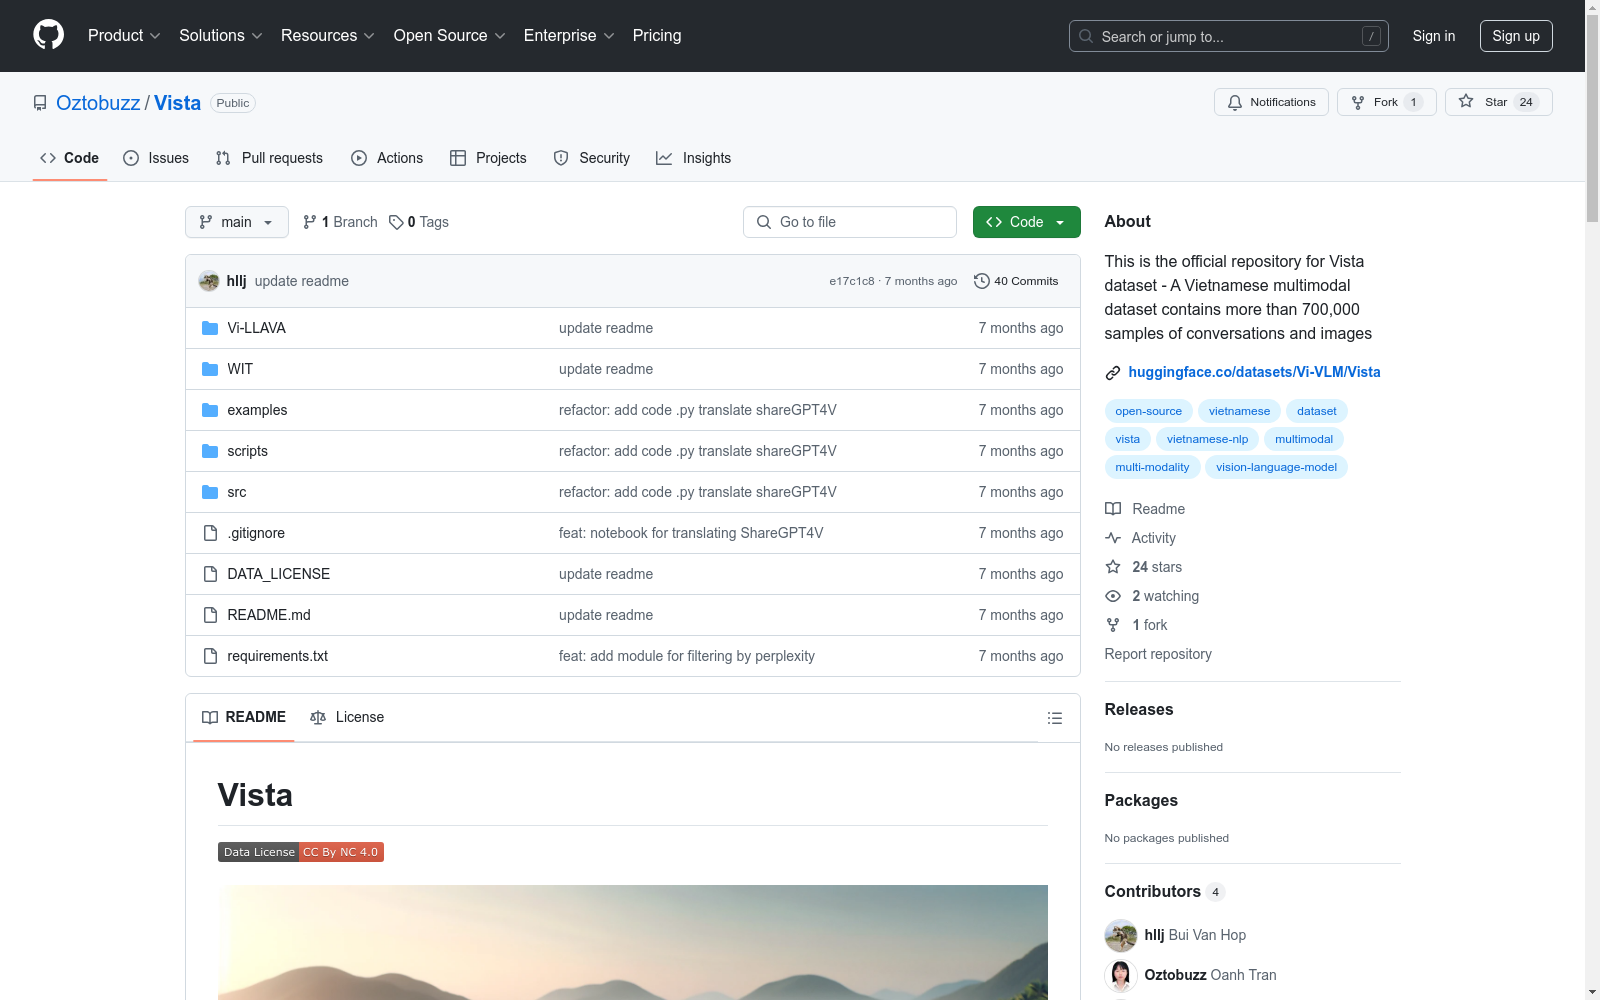Click the Activity pulse icon
1600x1000 pixels.
tap(1113, 538)
